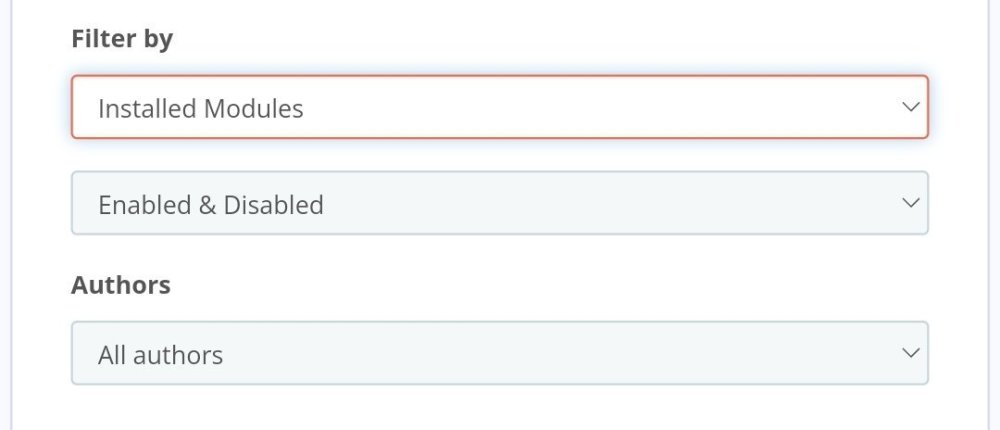Expand the authors filter combo box
The image size is (1000, 430).
[x=499, y=353]
